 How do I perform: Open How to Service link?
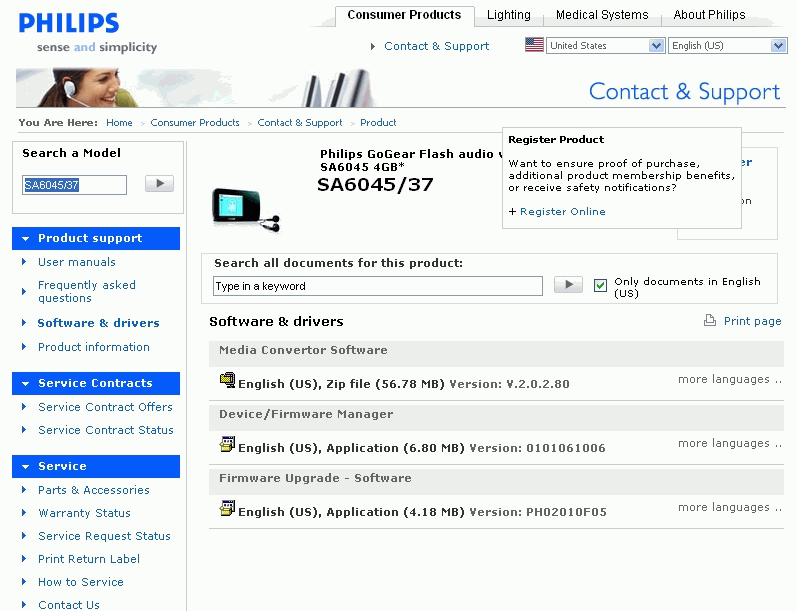tap(81, 582)
